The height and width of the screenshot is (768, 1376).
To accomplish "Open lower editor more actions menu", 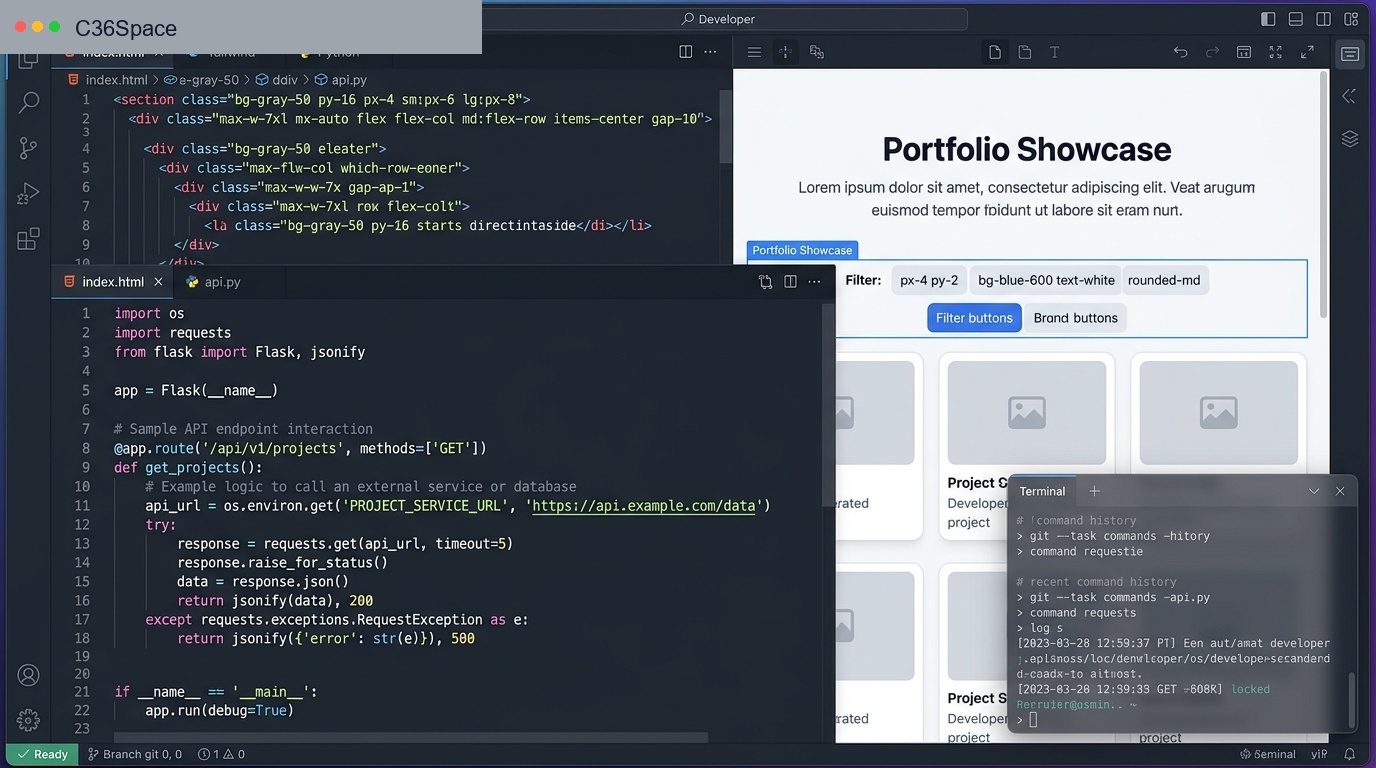I will tap(816, 282).
